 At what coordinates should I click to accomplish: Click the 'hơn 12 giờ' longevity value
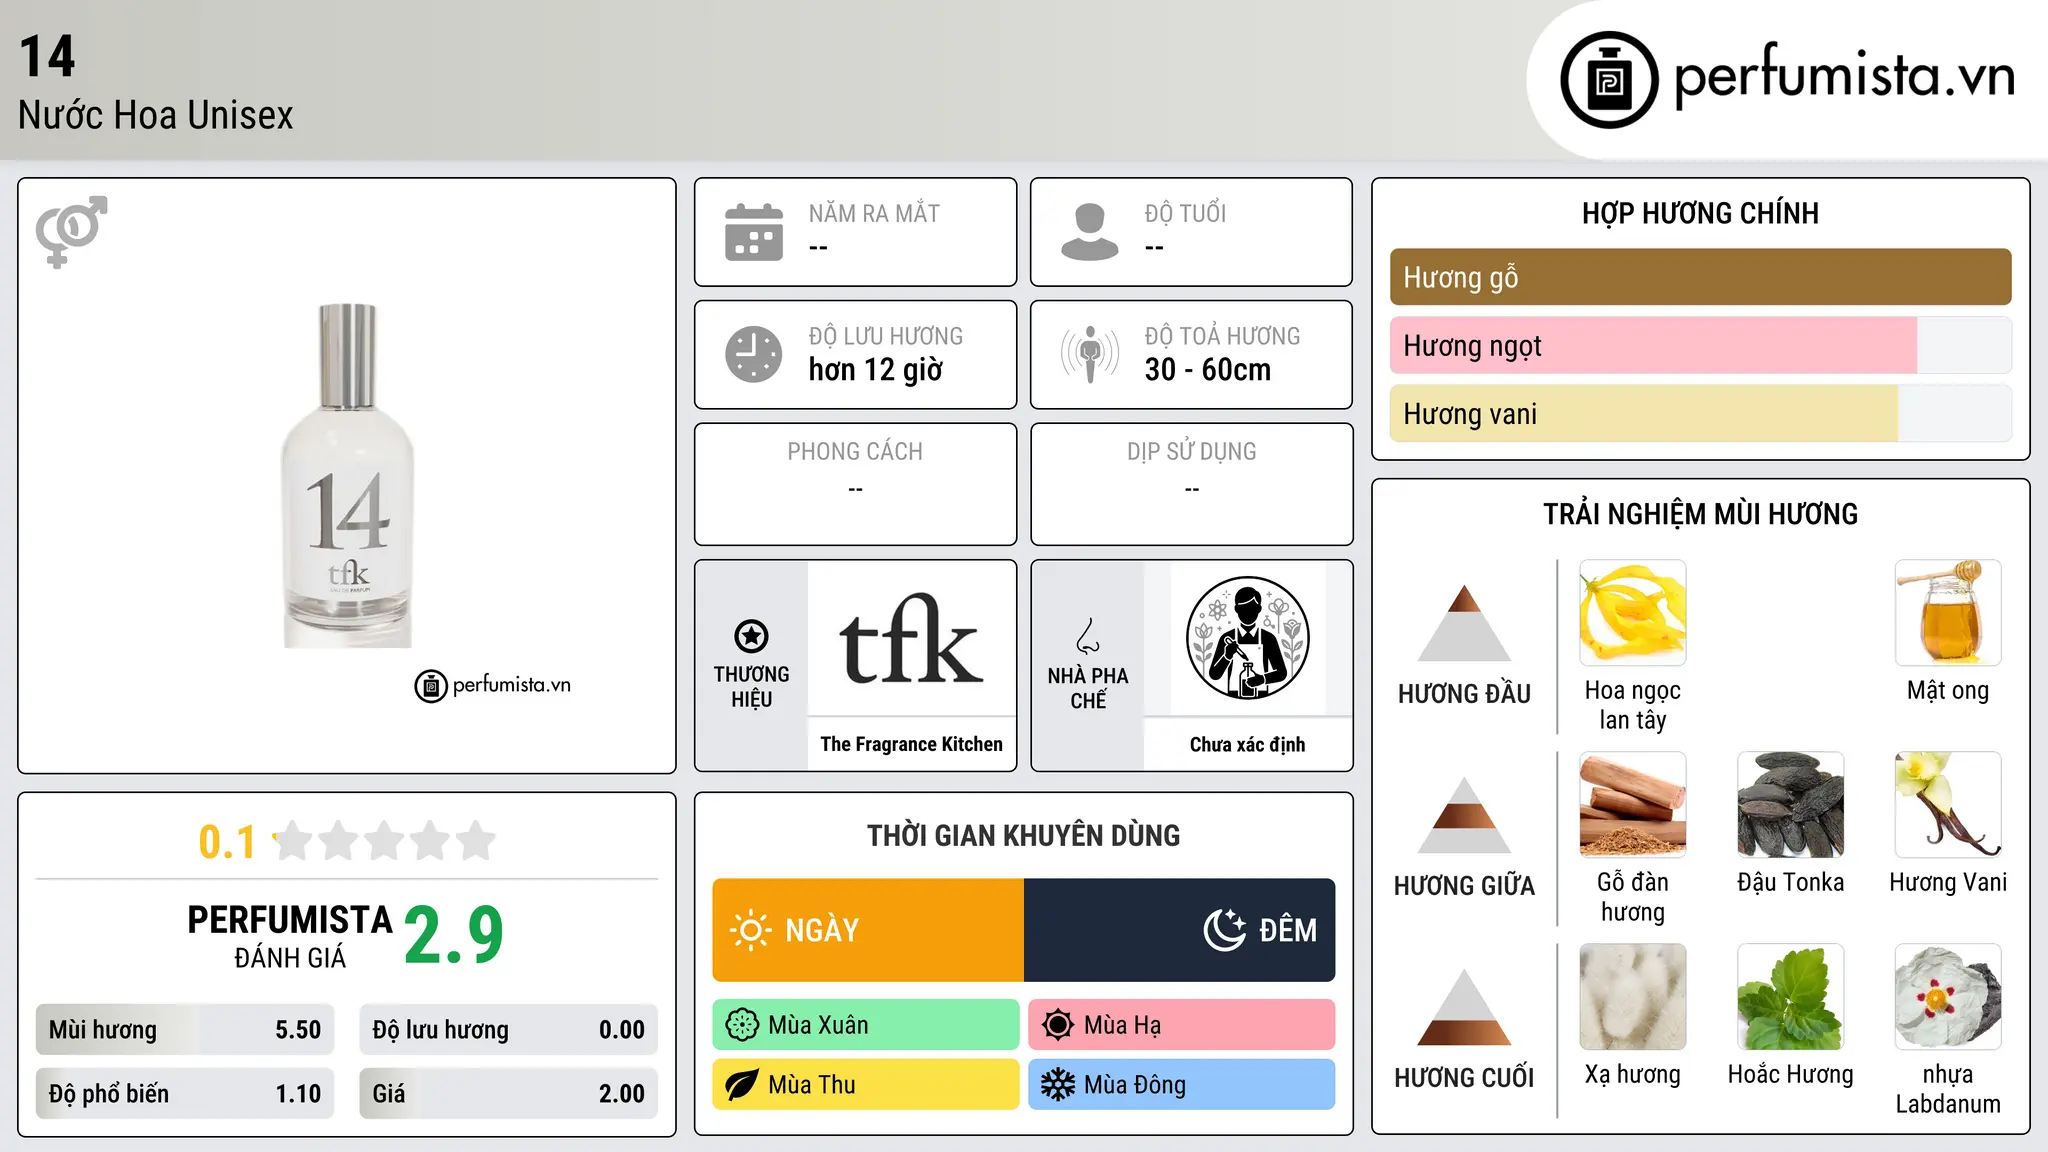point(876,370)
